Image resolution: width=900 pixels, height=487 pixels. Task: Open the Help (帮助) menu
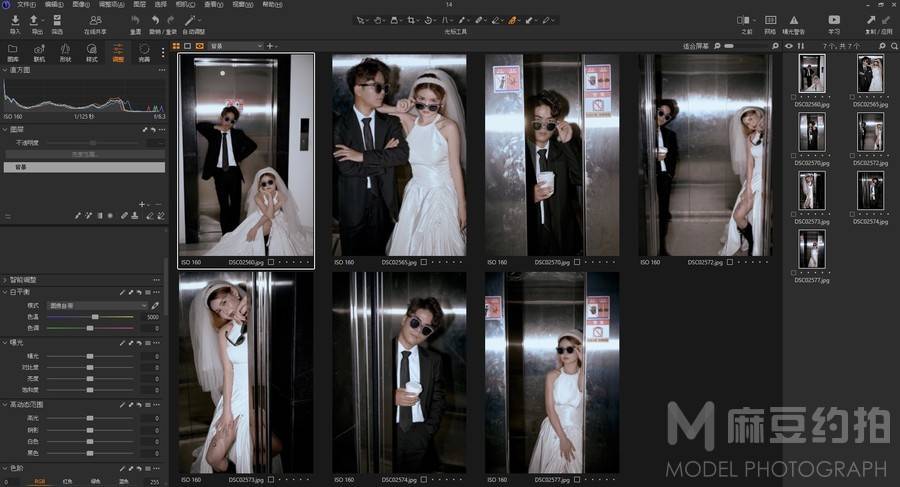272,4
